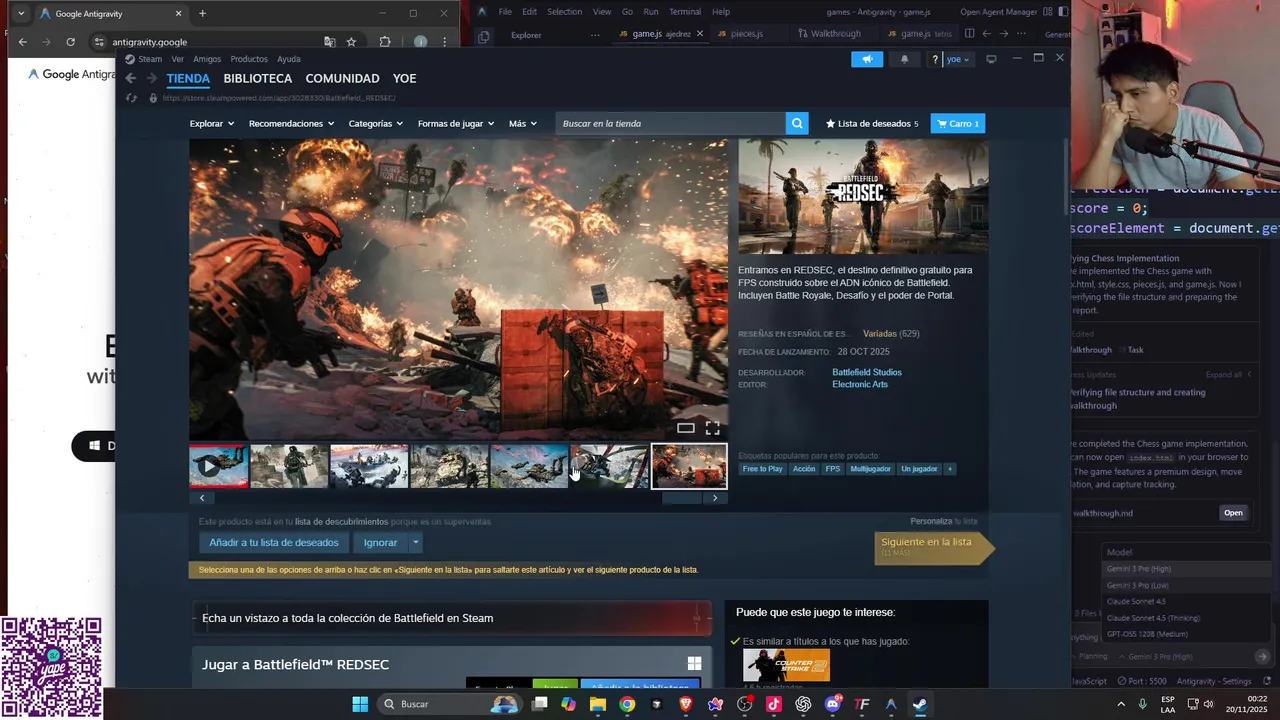Expand Explorar store menu
The image size is (1280, 720).
coord(212,123)
